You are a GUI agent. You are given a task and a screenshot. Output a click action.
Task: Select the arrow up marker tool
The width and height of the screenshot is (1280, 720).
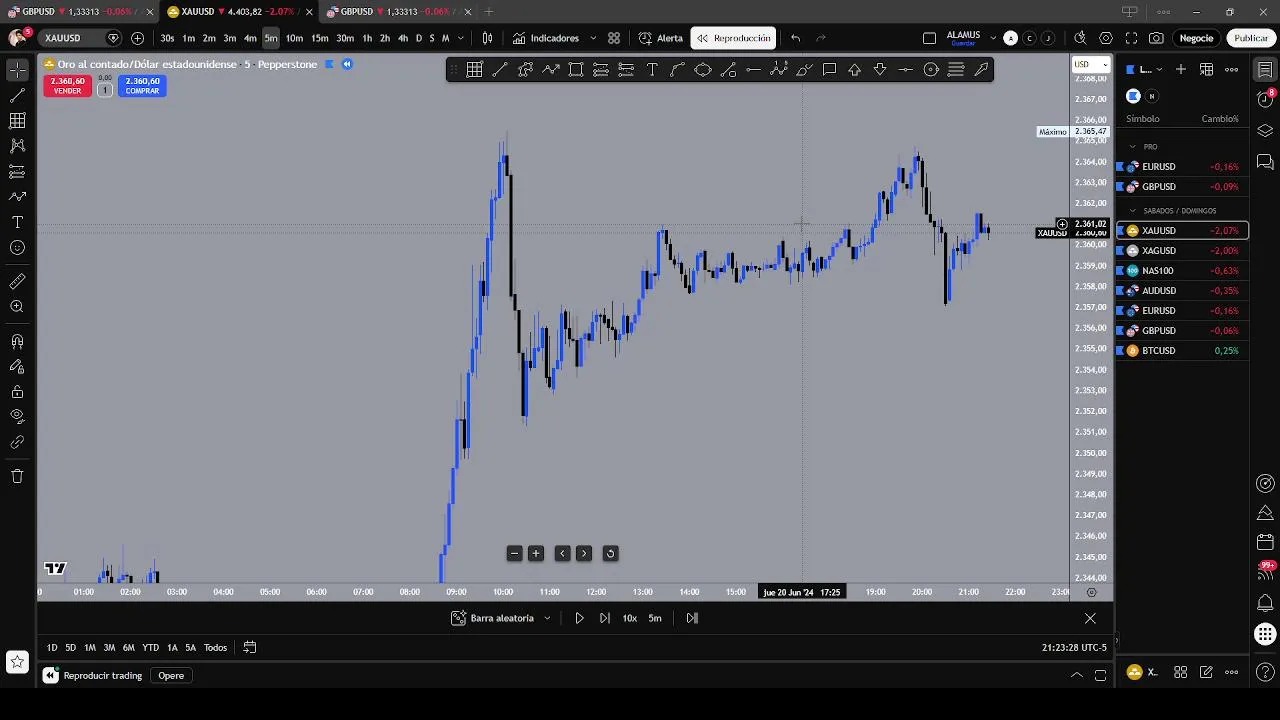[854, 69]
